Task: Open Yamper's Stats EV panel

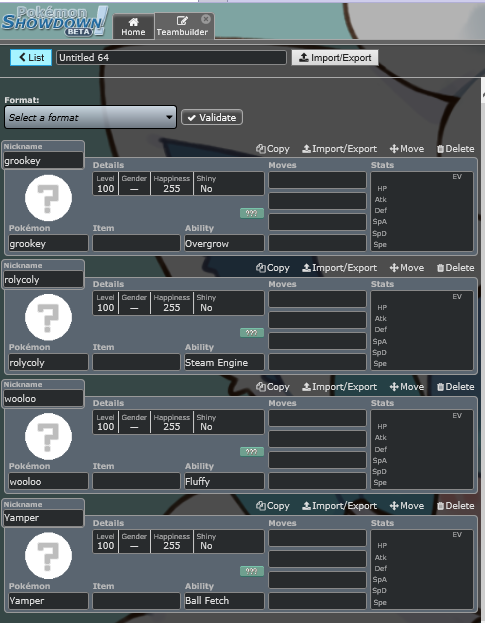Action: point(422,569)
